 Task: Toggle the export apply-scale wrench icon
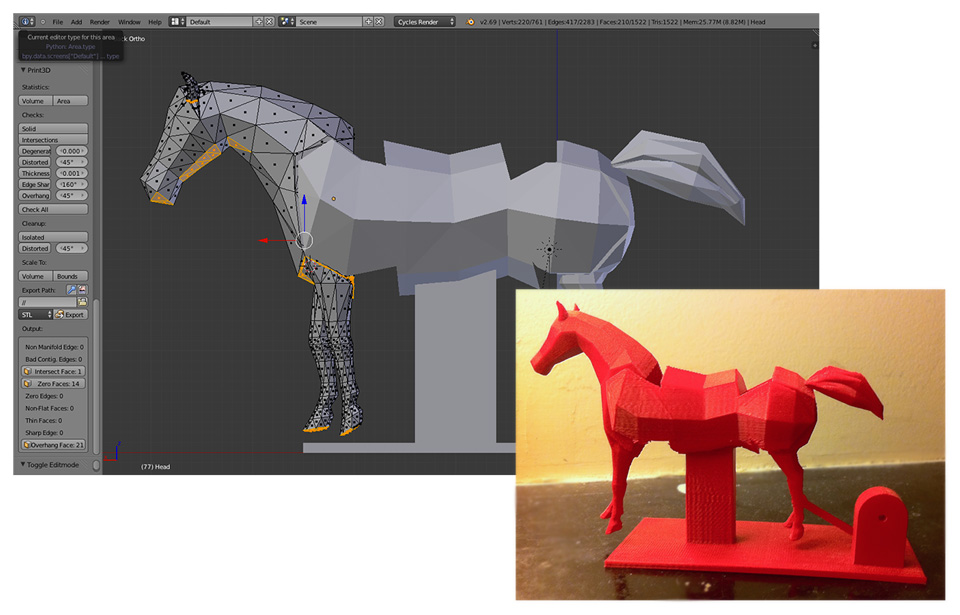click(72, 290)
